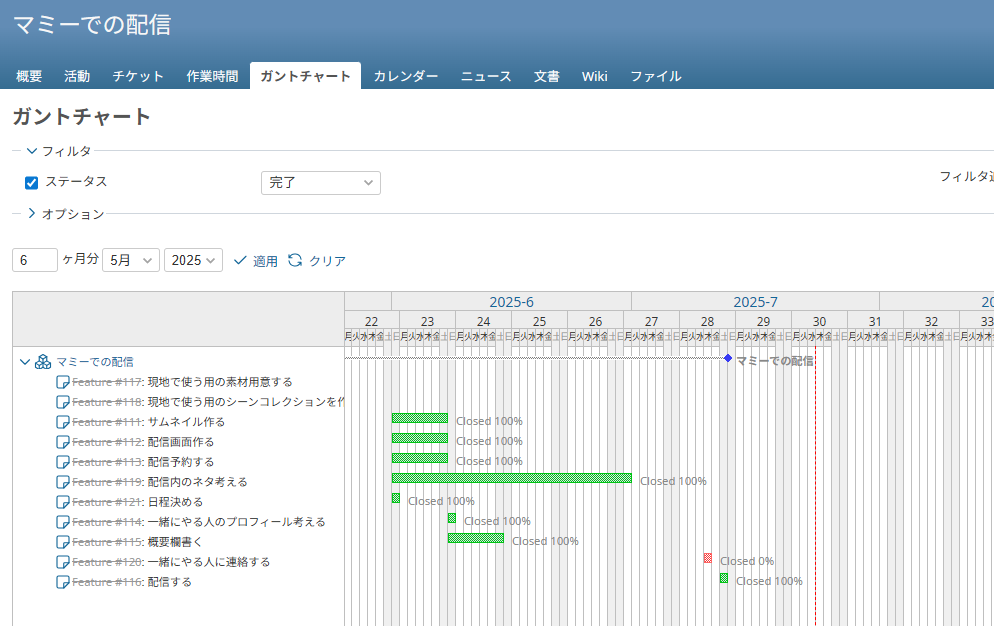Screen dimensions: 994x626
Task: Go to the 文書 tab
Action: pyautogui.click(x=546, y=76)
